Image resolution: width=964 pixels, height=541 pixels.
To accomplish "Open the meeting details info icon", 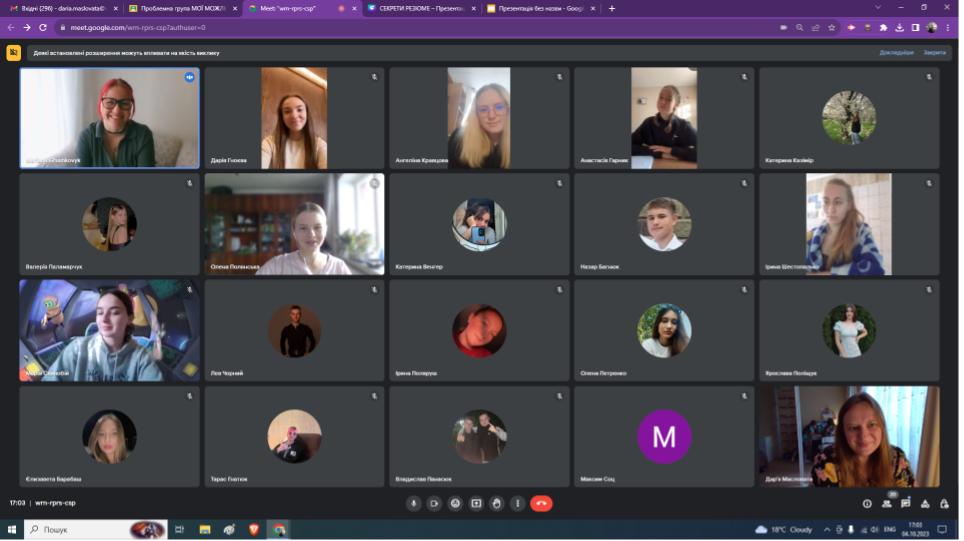I will point(867,503).
